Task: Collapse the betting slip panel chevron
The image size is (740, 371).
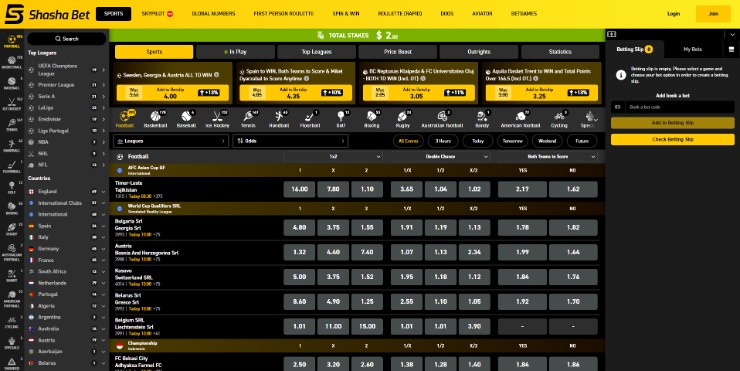Action: click(732, 34)
